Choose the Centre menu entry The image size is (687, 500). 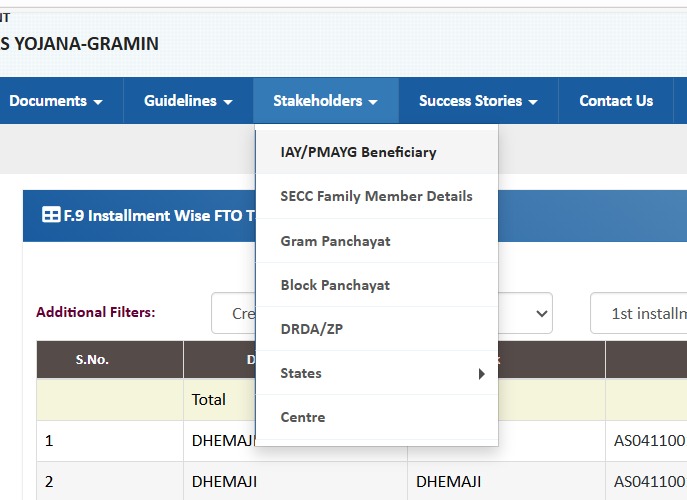[x=377, y=417]
